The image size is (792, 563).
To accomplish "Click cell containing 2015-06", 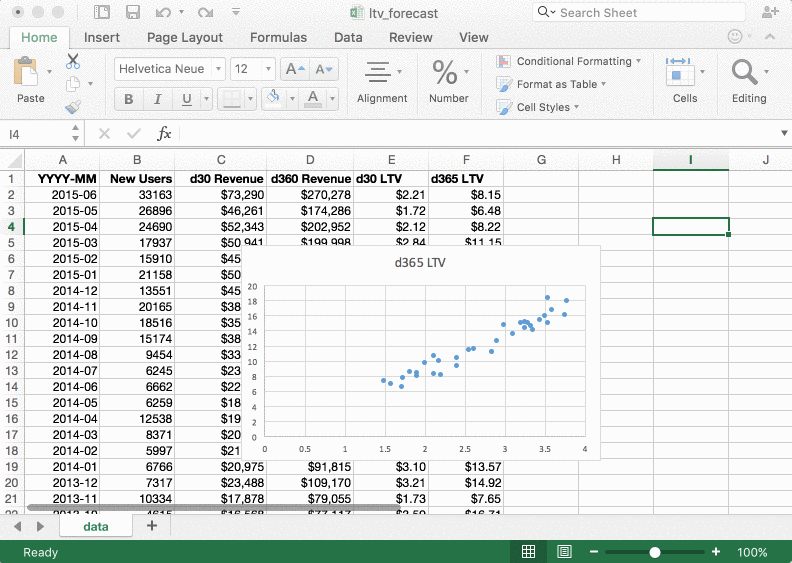I will pos(62,194).
